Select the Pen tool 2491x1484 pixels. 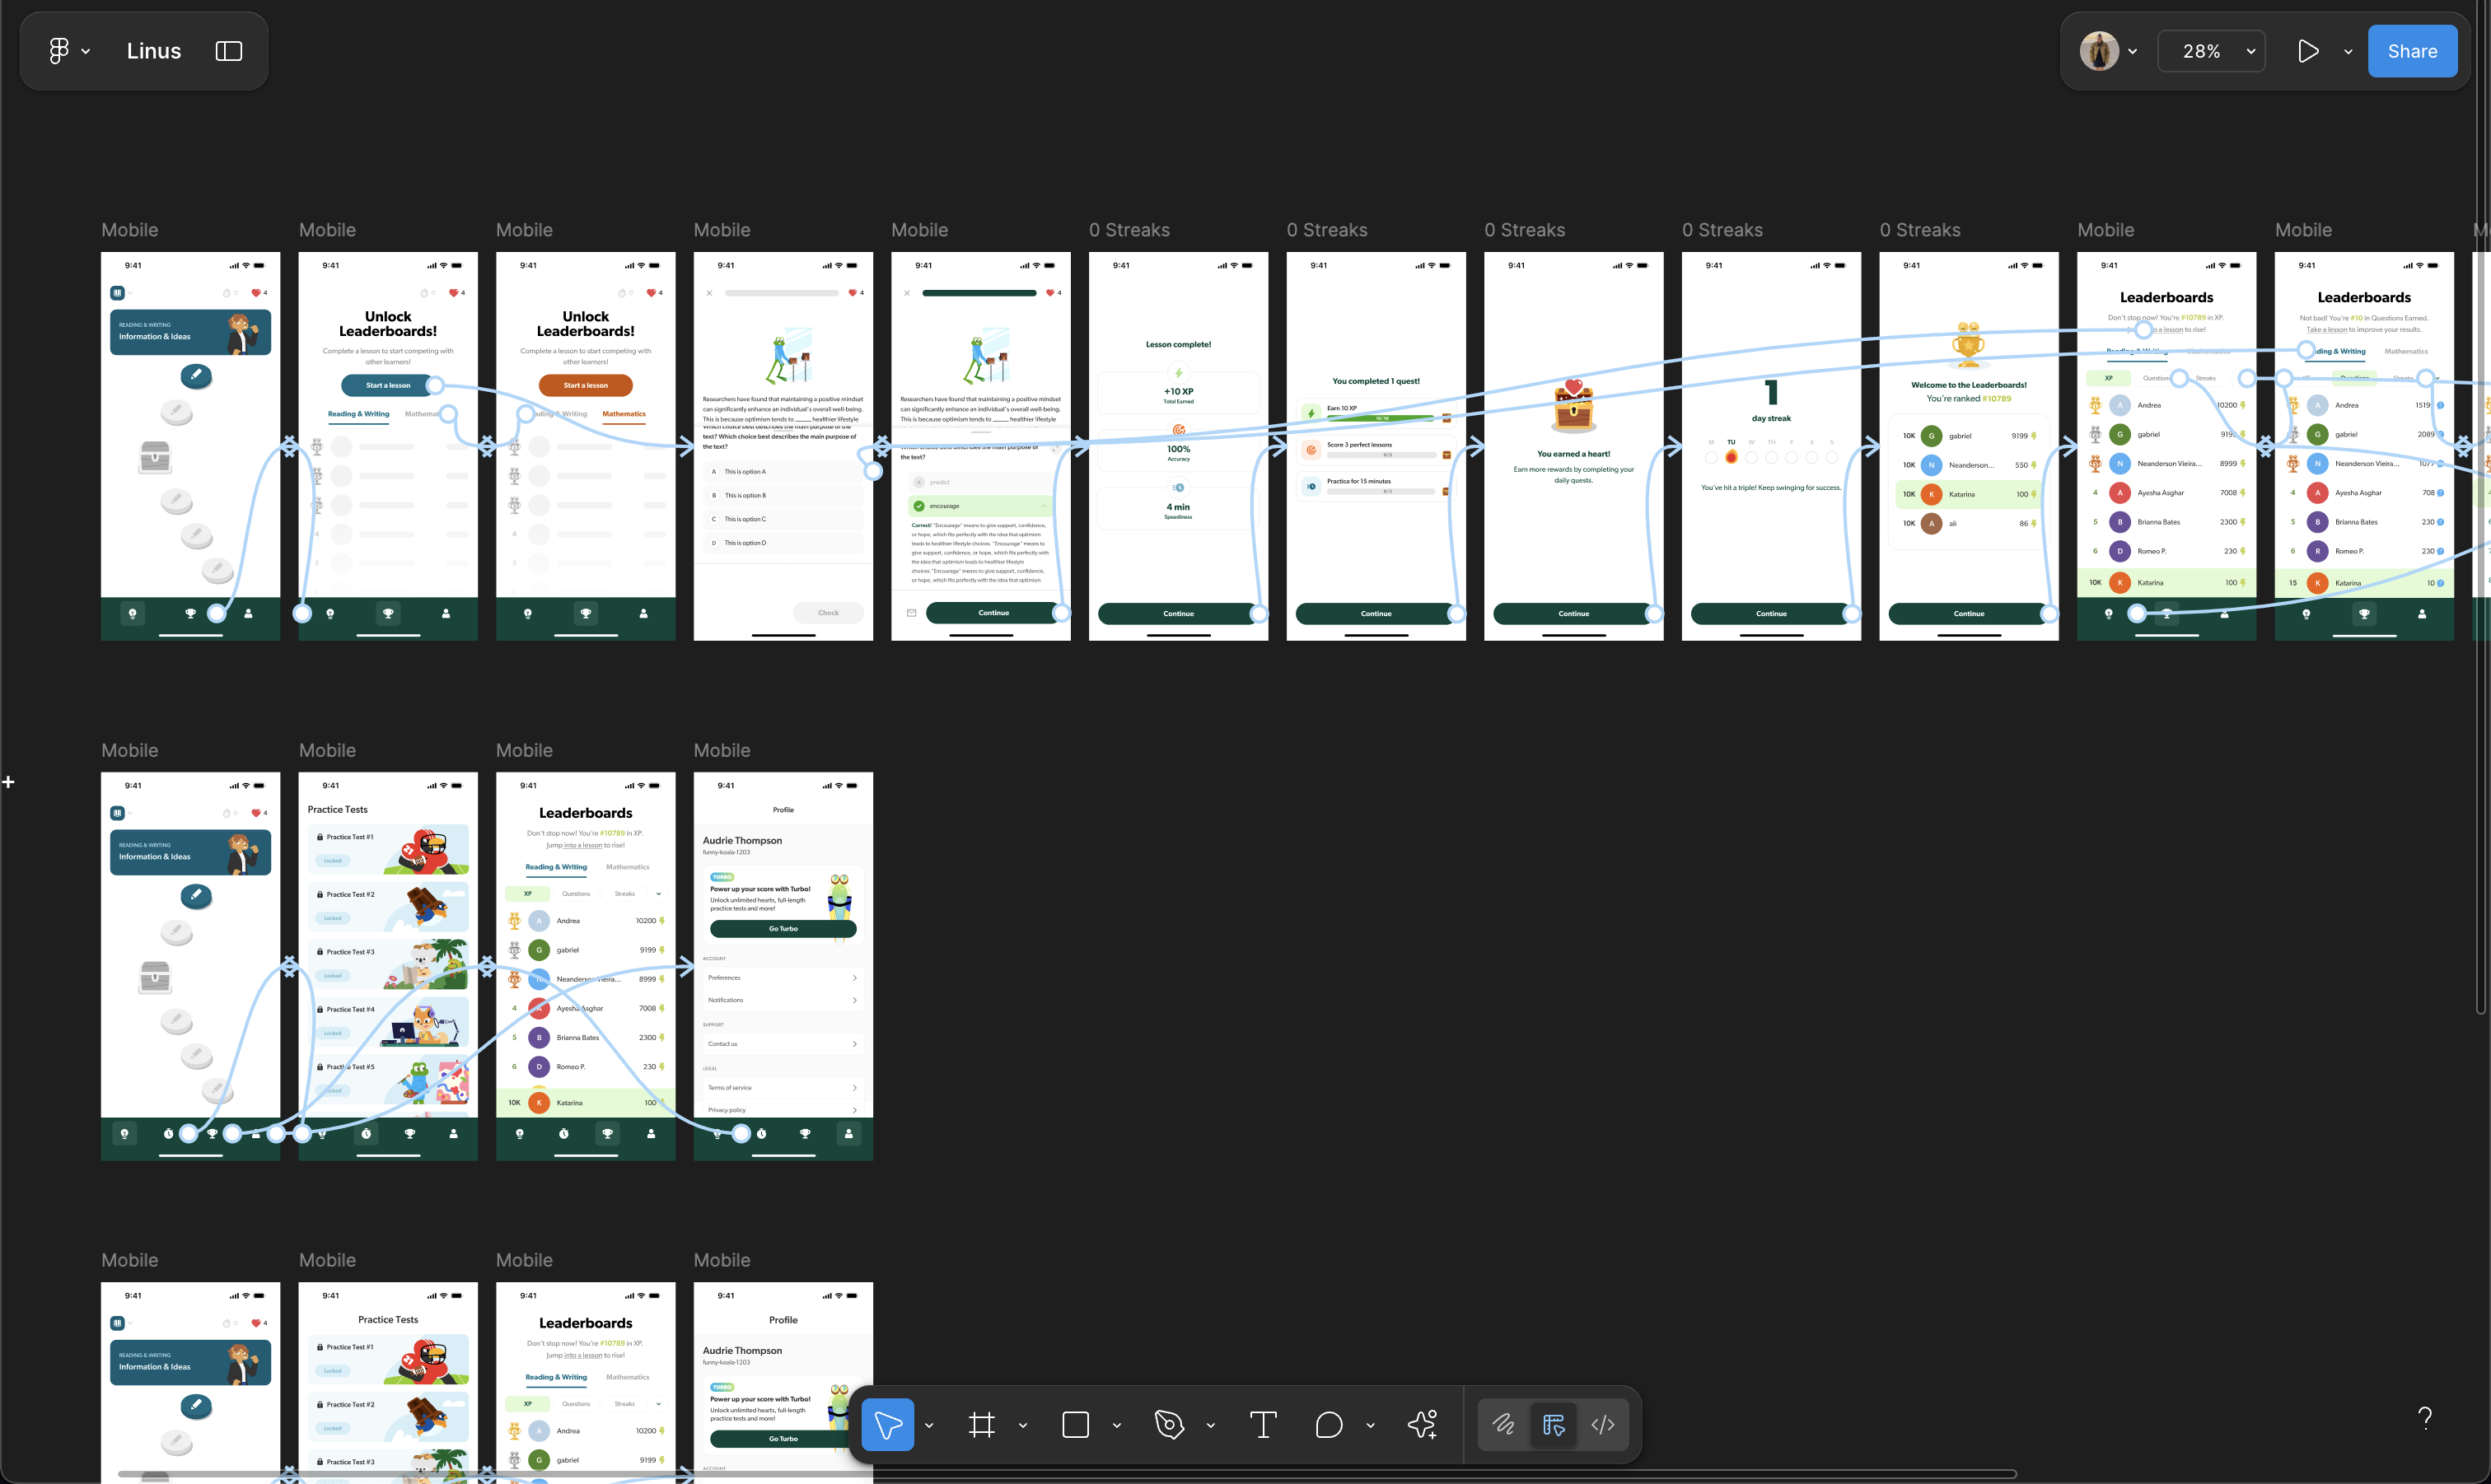click(1168, 1424)
